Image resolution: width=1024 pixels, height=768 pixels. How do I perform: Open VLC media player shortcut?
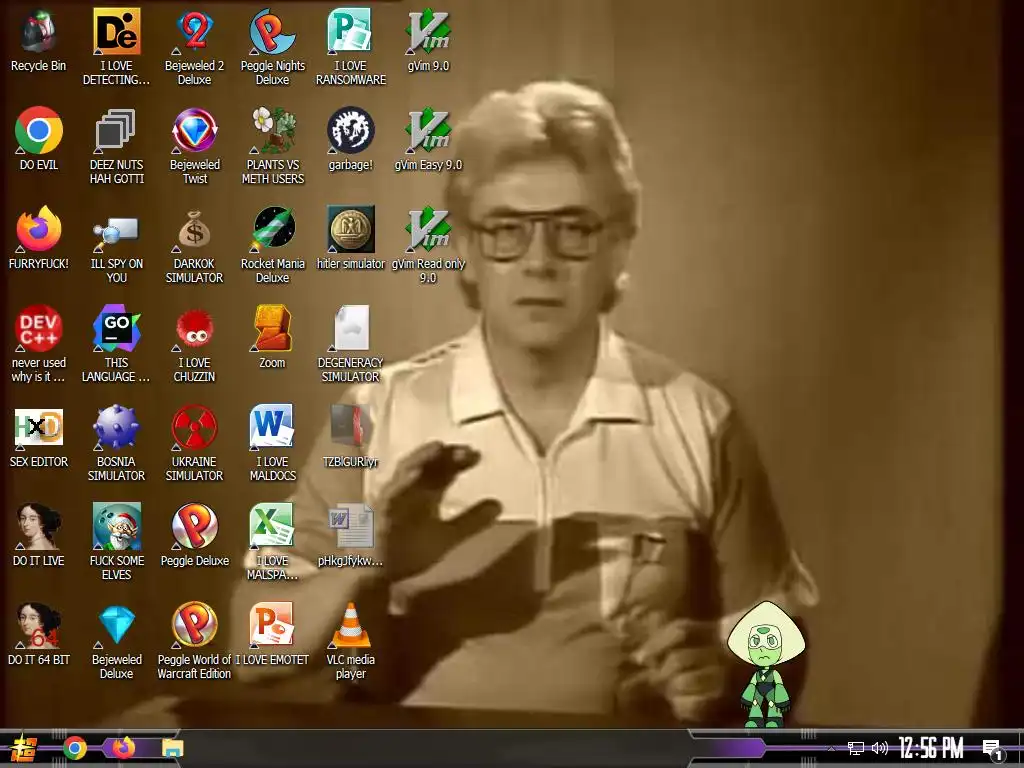pos(351,626)
